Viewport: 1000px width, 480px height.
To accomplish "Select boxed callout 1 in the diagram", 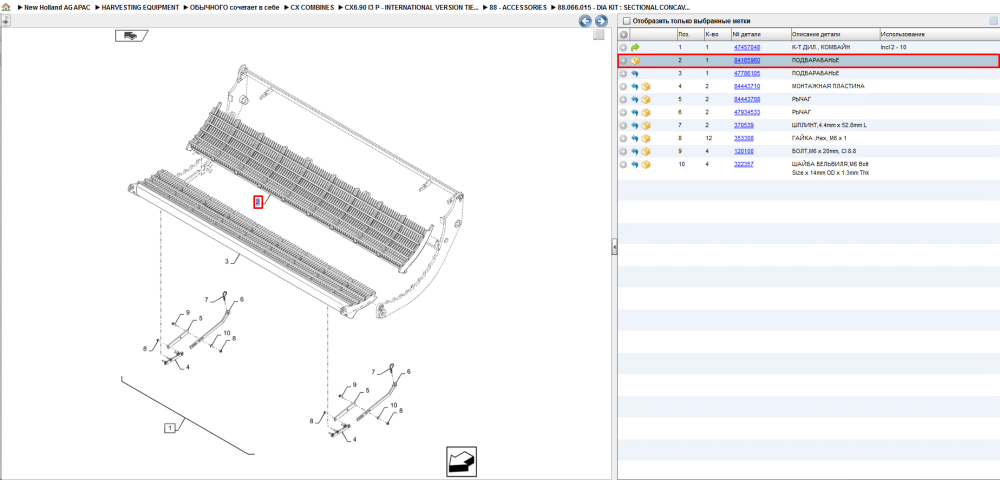I will click(x=169, y=428).
